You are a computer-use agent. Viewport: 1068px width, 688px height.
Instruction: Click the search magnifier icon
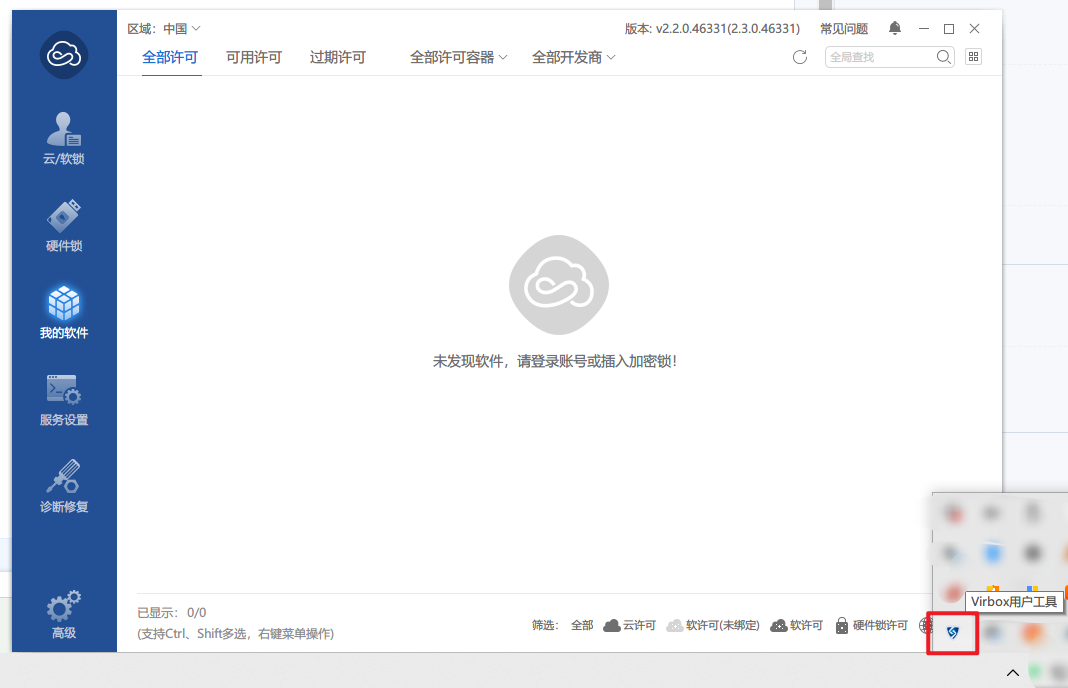[943, 57]
